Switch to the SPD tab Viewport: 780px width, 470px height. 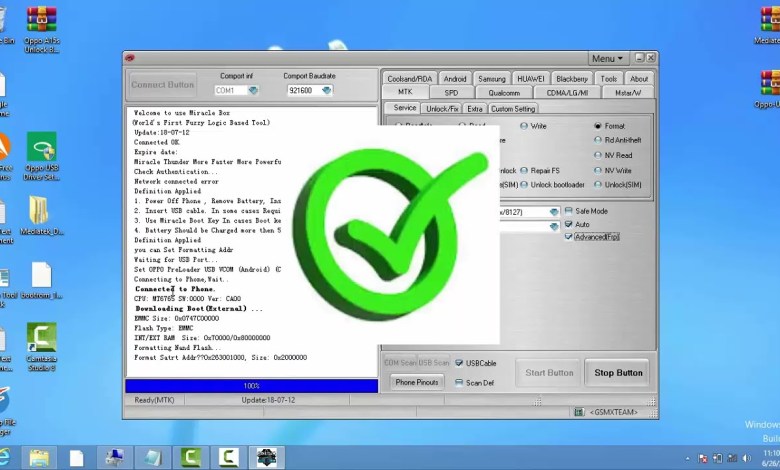(451, 93)
